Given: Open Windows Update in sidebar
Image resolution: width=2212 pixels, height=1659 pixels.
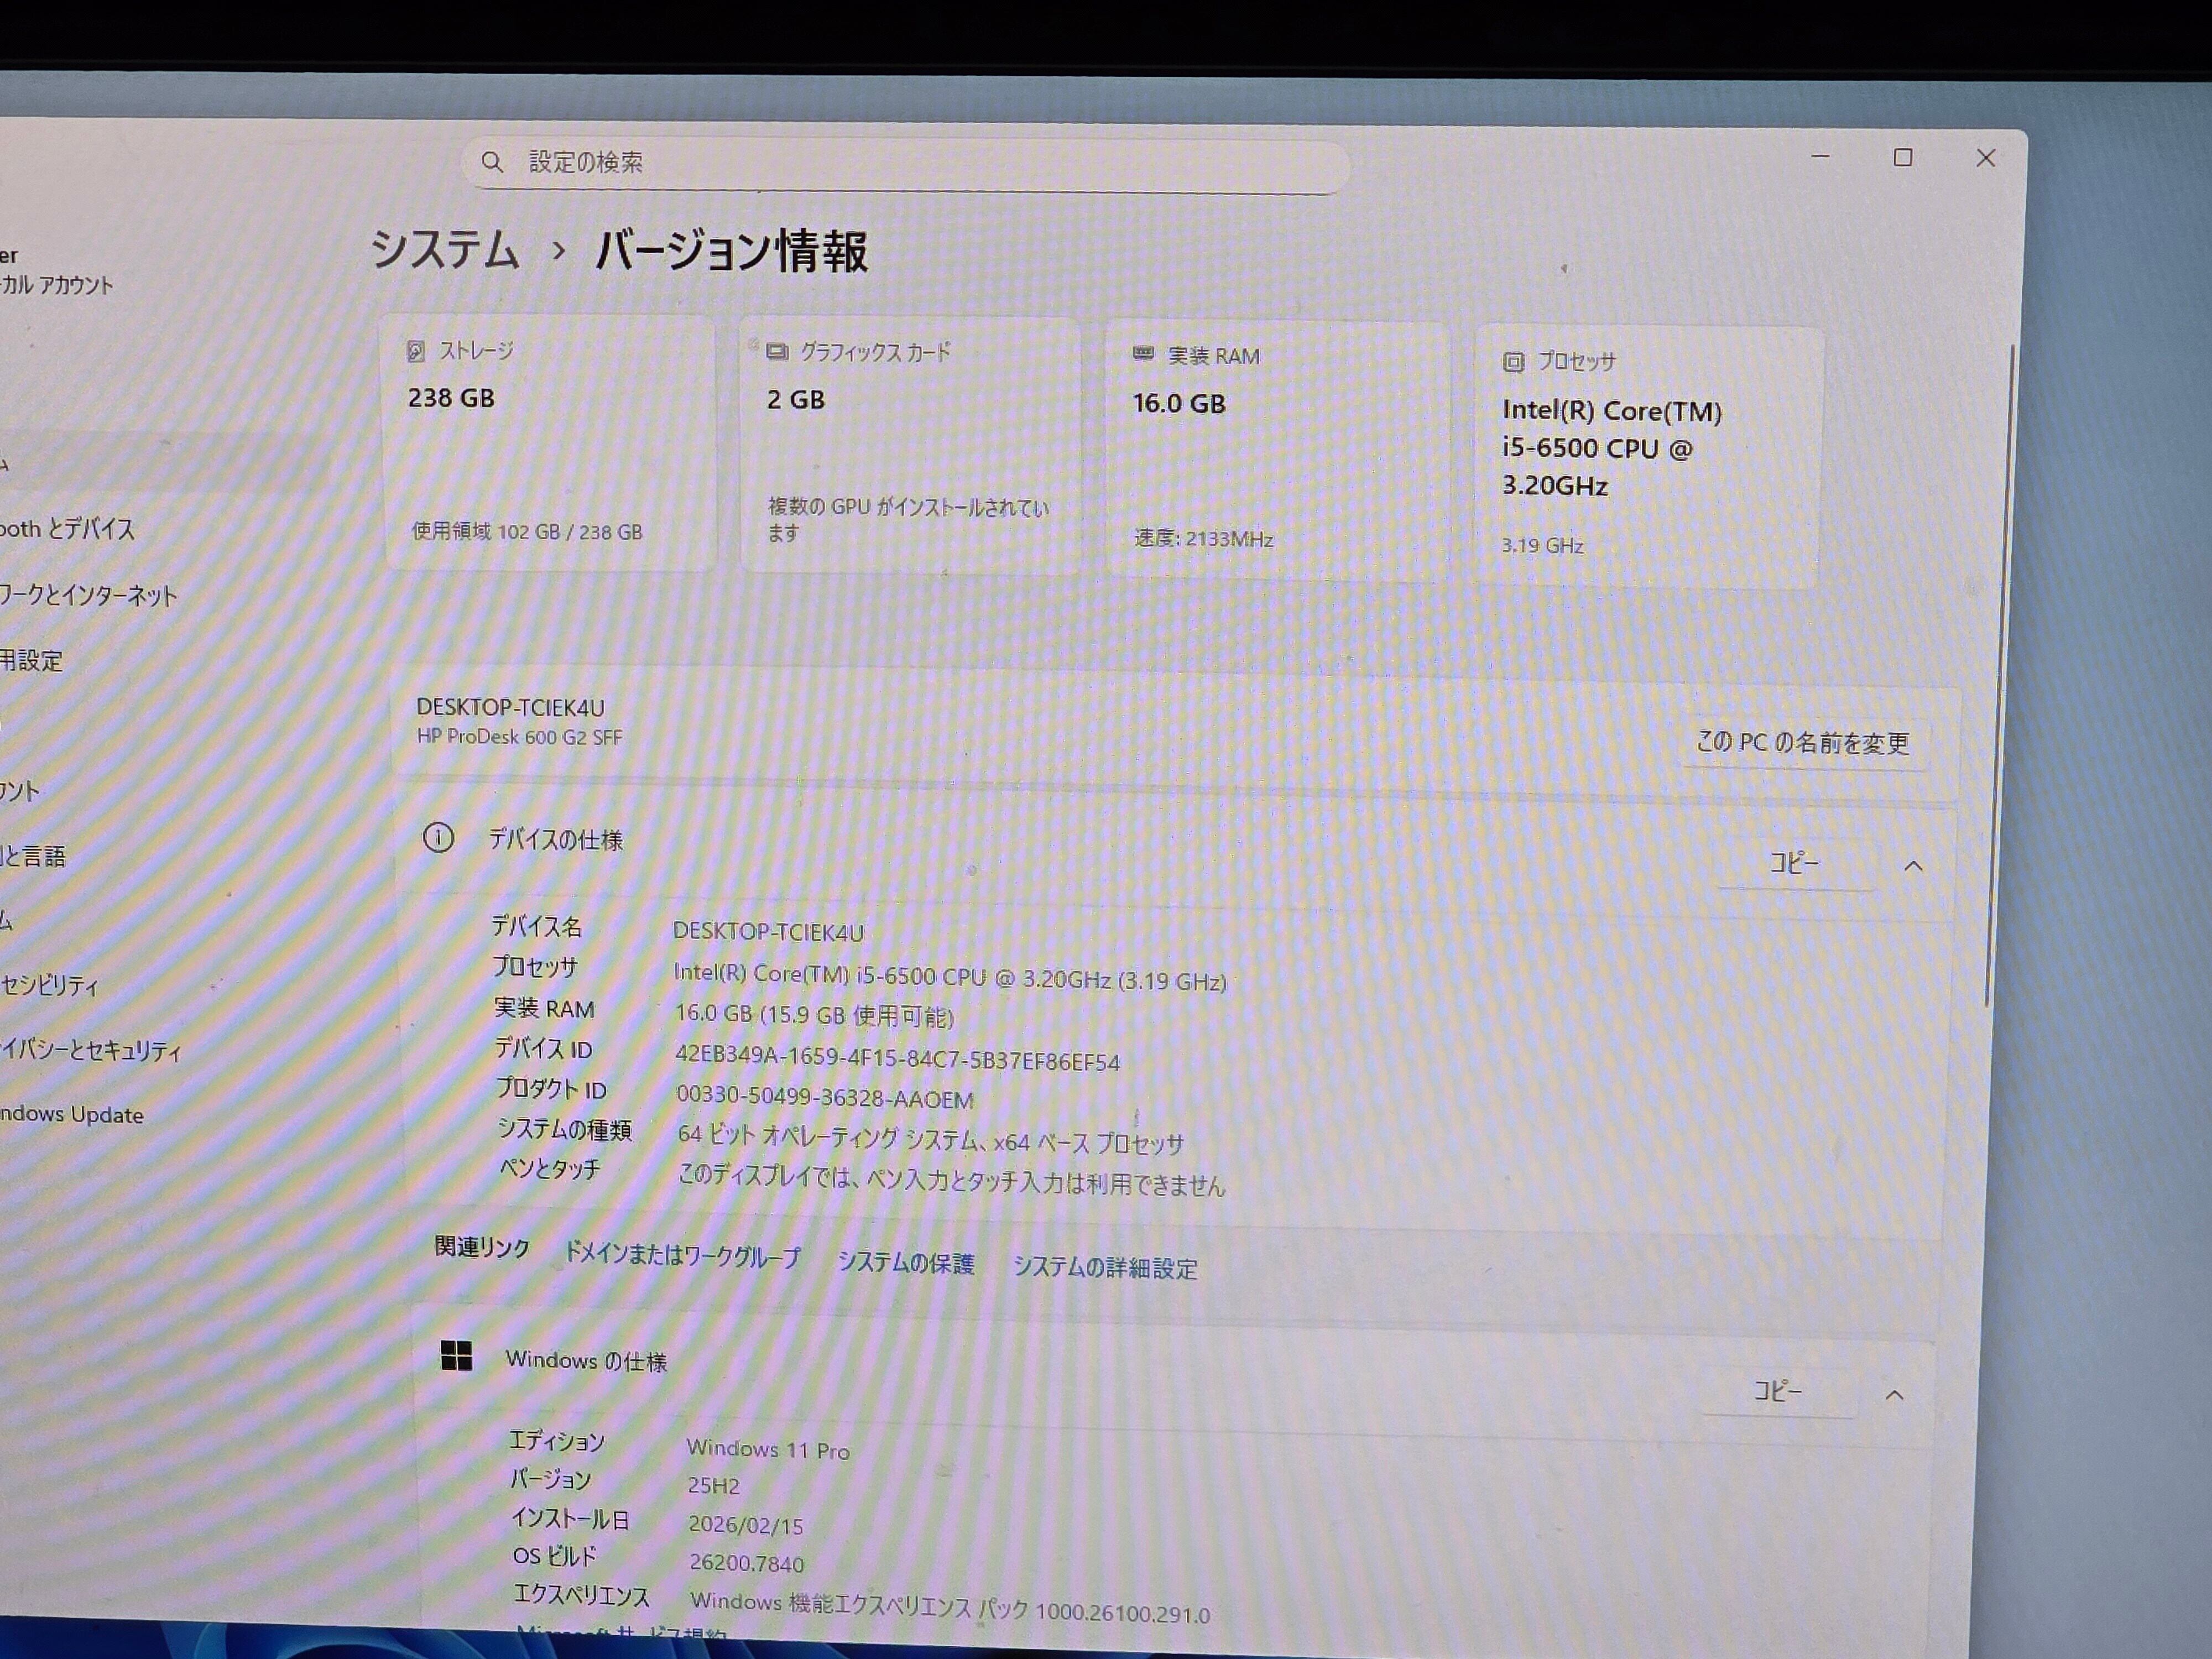Looking at the screenshot, I should (x=72, y=1115).
